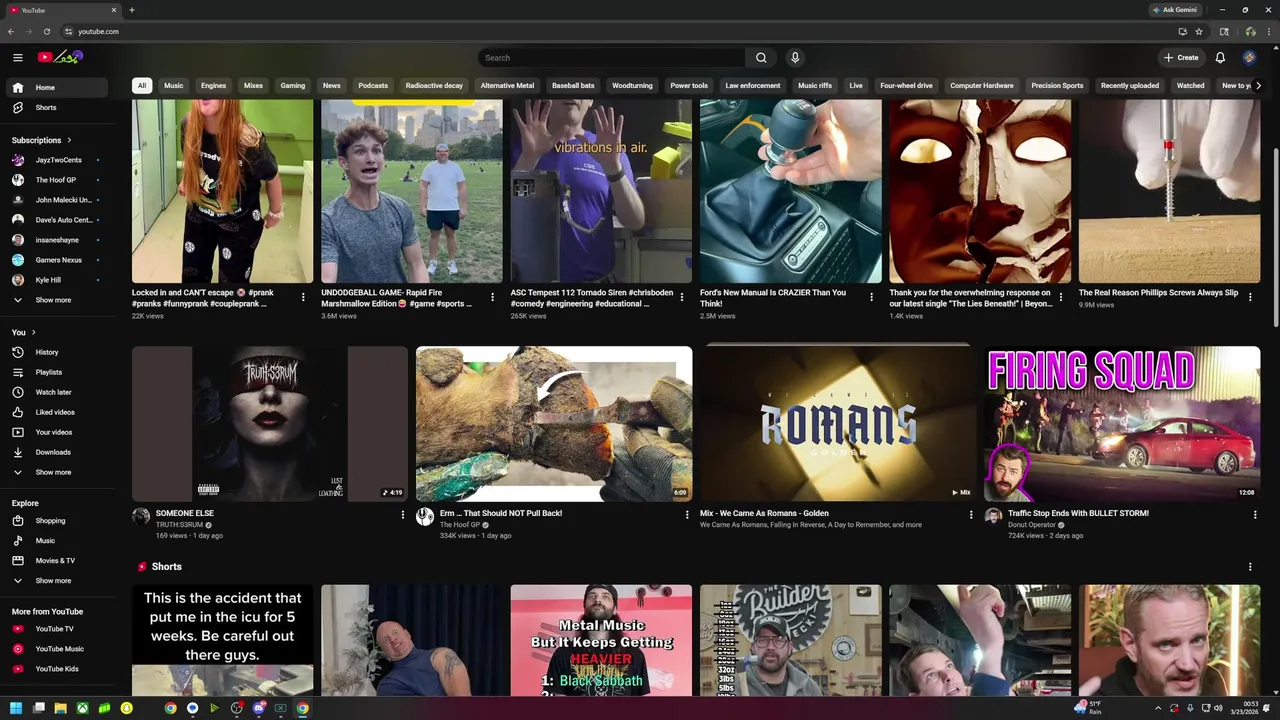Select the Podcasts filter chip
Viewport: 1280px width, 720px height.
(x=373, y=85)
